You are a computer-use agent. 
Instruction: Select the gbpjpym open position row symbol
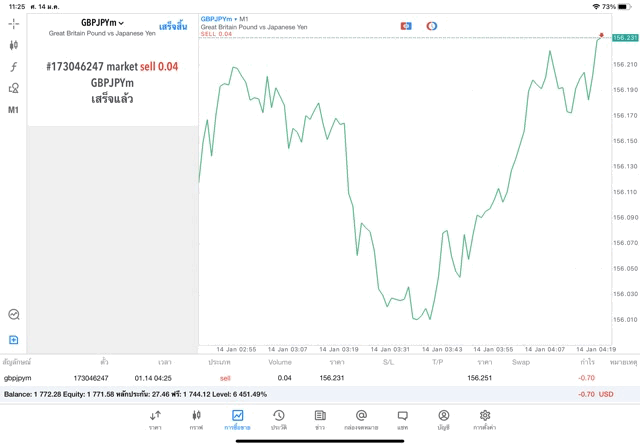click(x=18, y=378)
